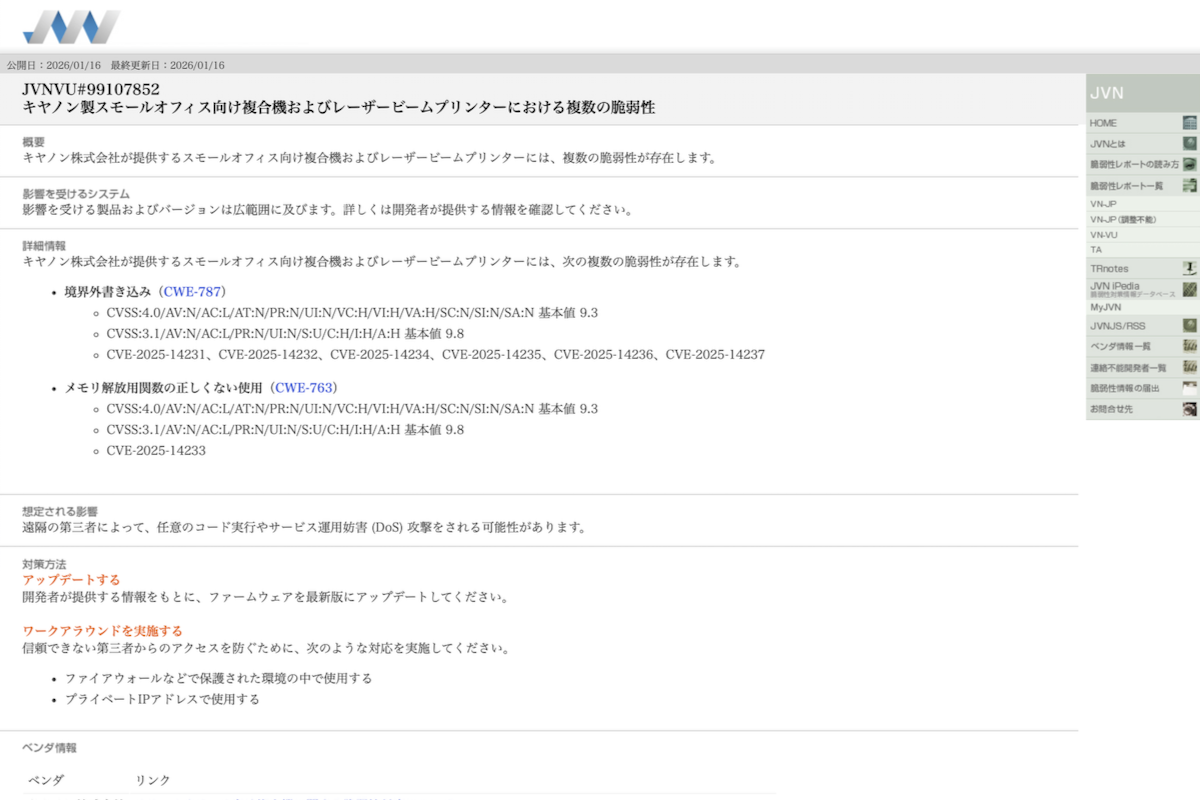Click the JVNVU#99107852 advisory ID
Viewport: 1200px width, 800px height.
coord(91,89)
